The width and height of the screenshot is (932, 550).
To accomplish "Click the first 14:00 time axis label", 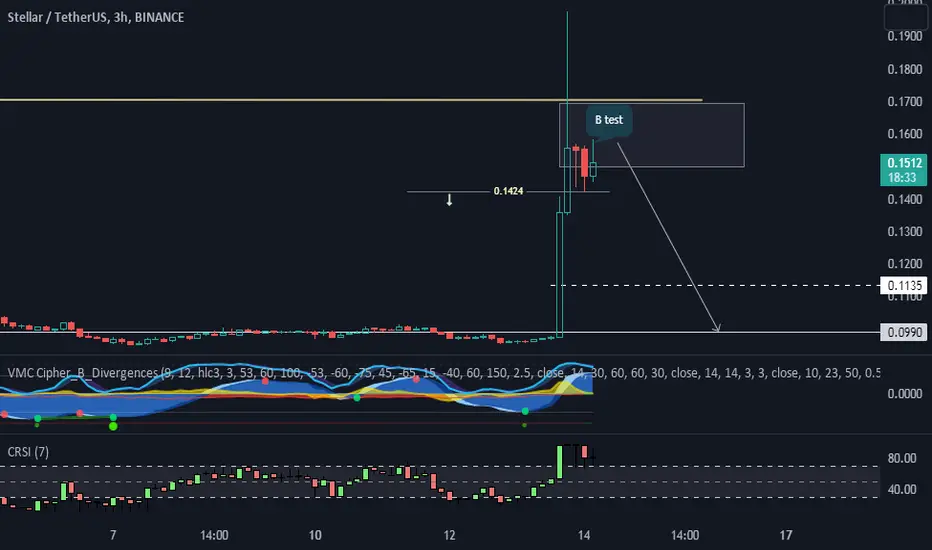I will click(214, 535).
